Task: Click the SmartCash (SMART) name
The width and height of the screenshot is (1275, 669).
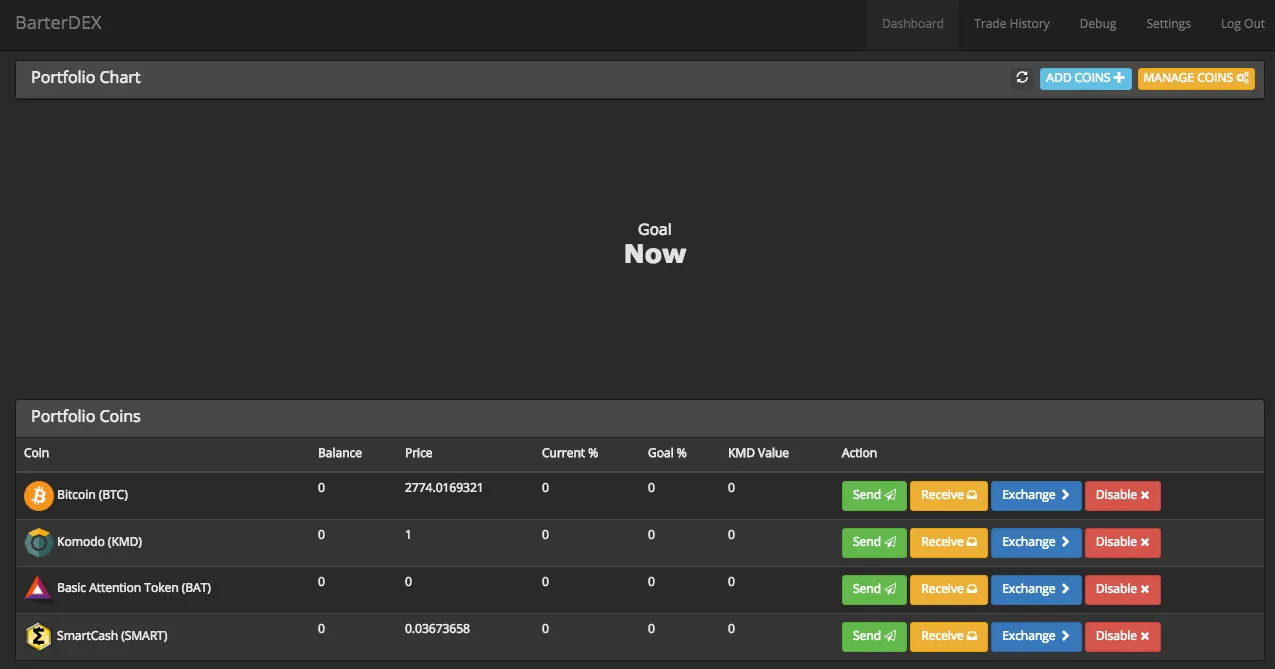Action: click(112, 636)
